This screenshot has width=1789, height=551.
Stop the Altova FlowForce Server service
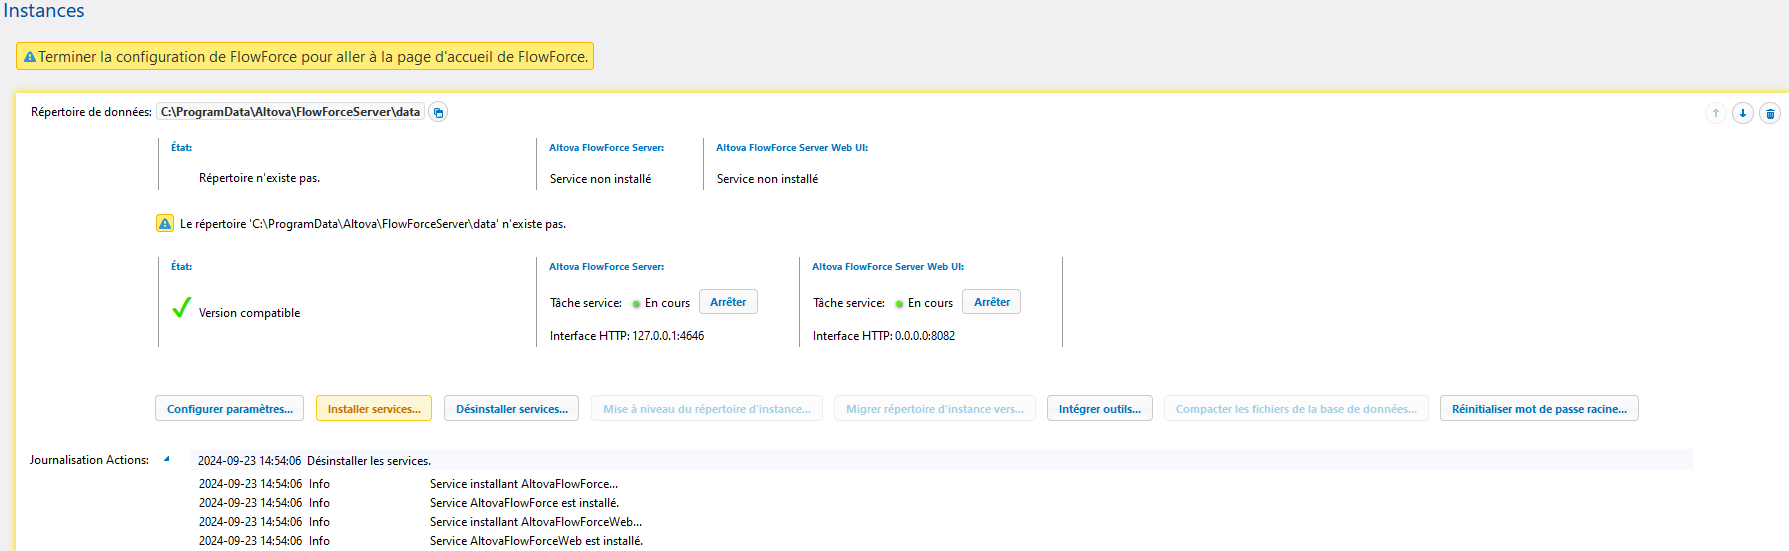coord(728,302)
